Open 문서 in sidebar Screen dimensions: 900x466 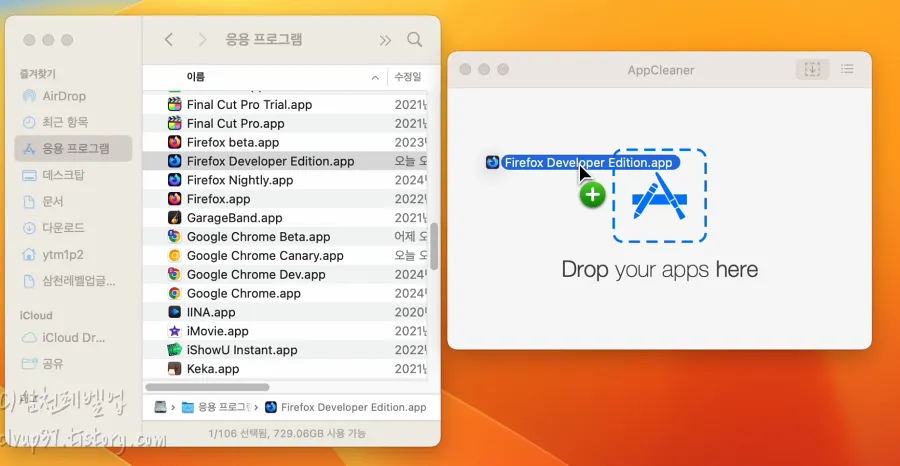(x=43, y=201)
